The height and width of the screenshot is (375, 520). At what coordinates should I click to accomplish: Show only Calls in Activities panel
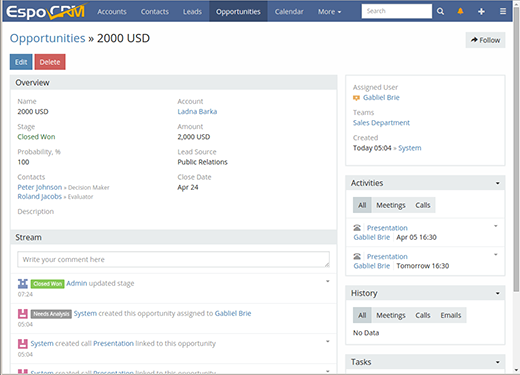coord(423,205)
